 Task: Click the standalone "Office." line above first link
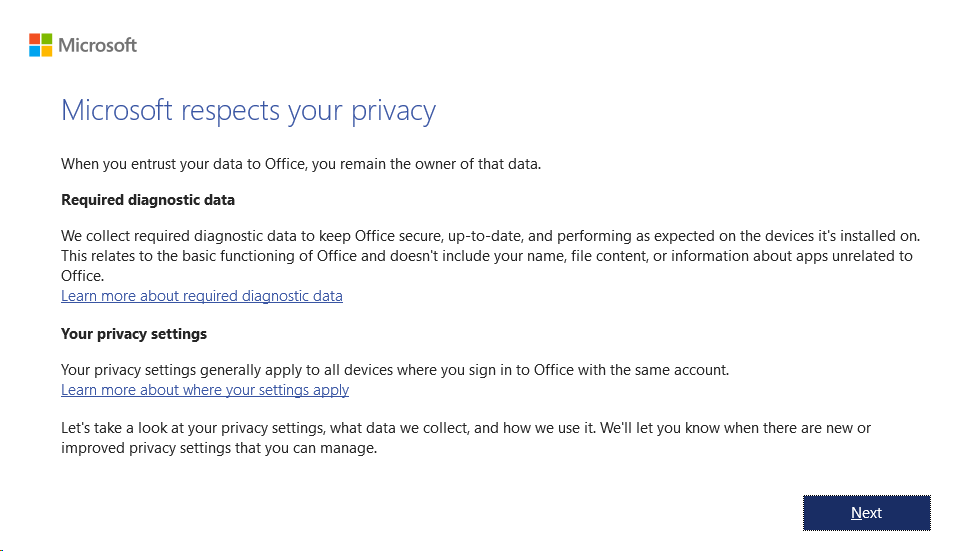coord(82,276)
